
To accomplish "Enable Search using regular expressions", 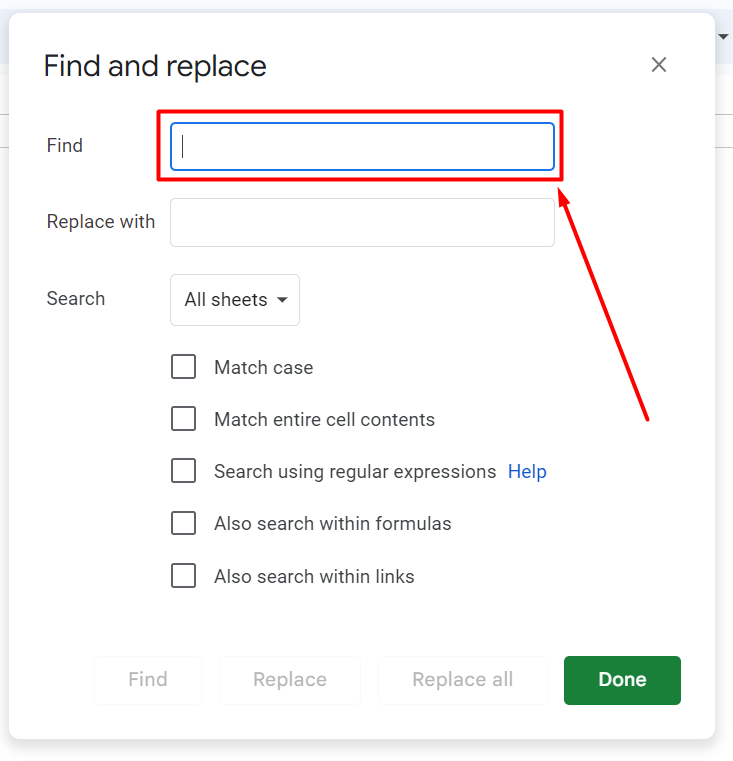I will 183,470.
